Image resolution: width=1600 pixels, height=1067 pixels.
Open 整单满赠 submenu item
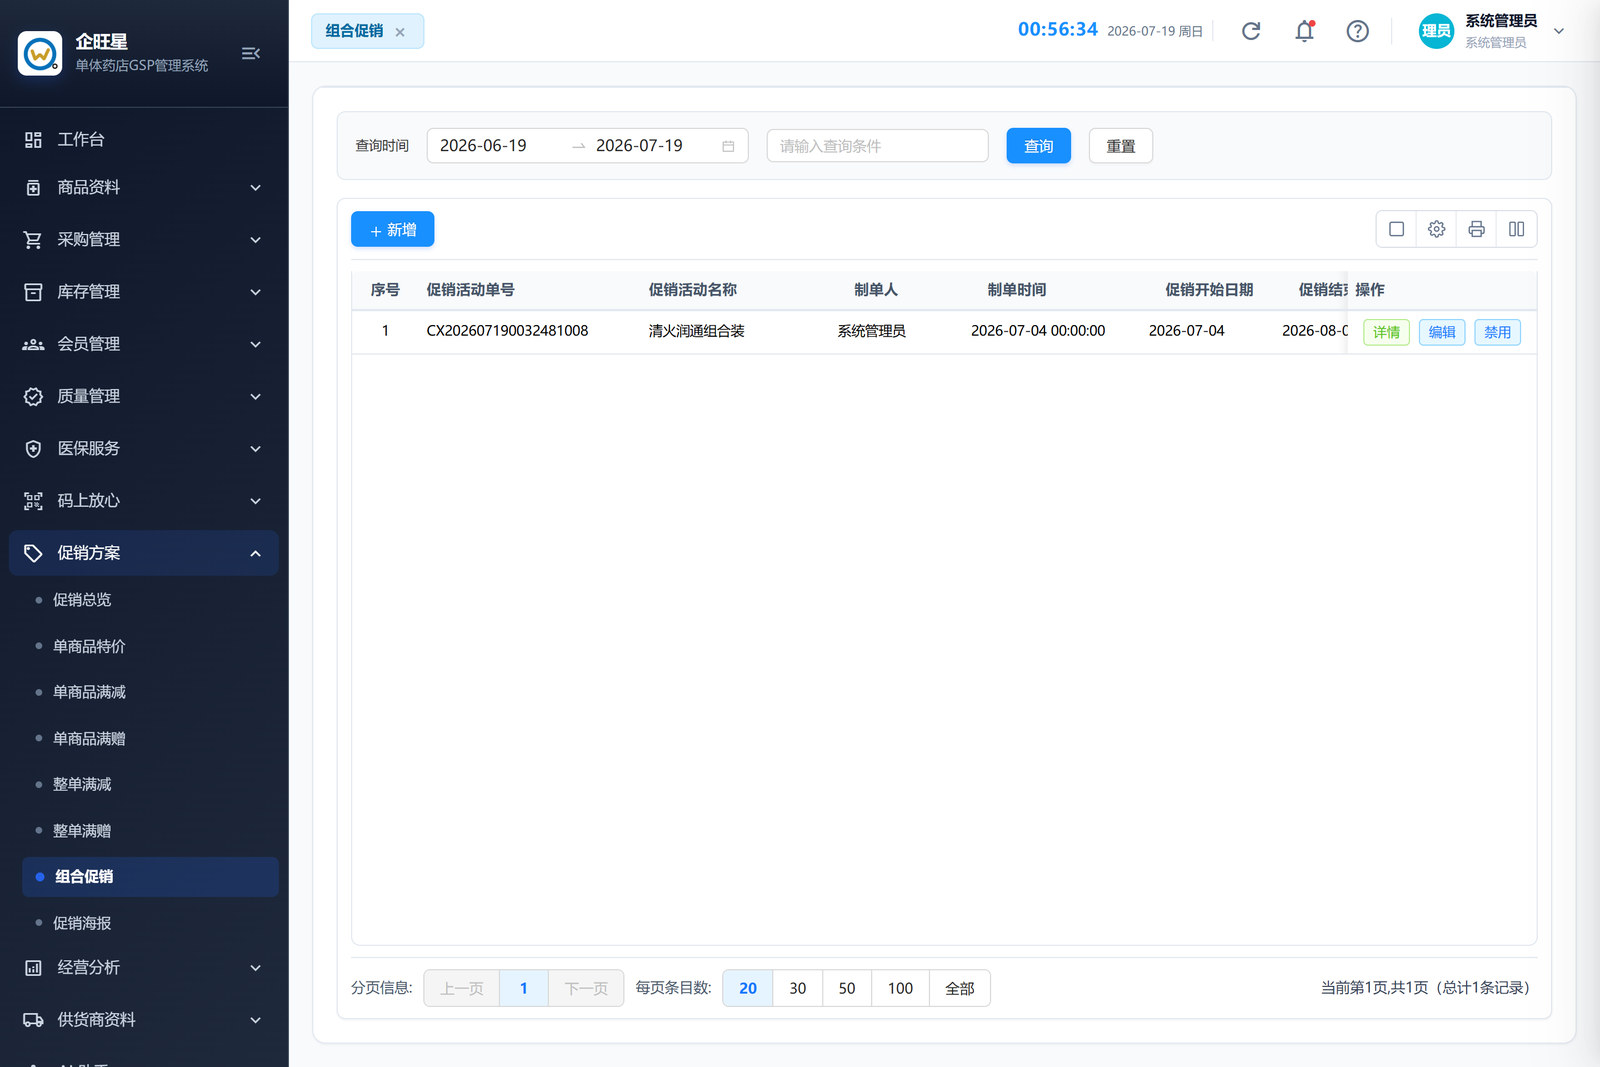[x=150, y=831]
